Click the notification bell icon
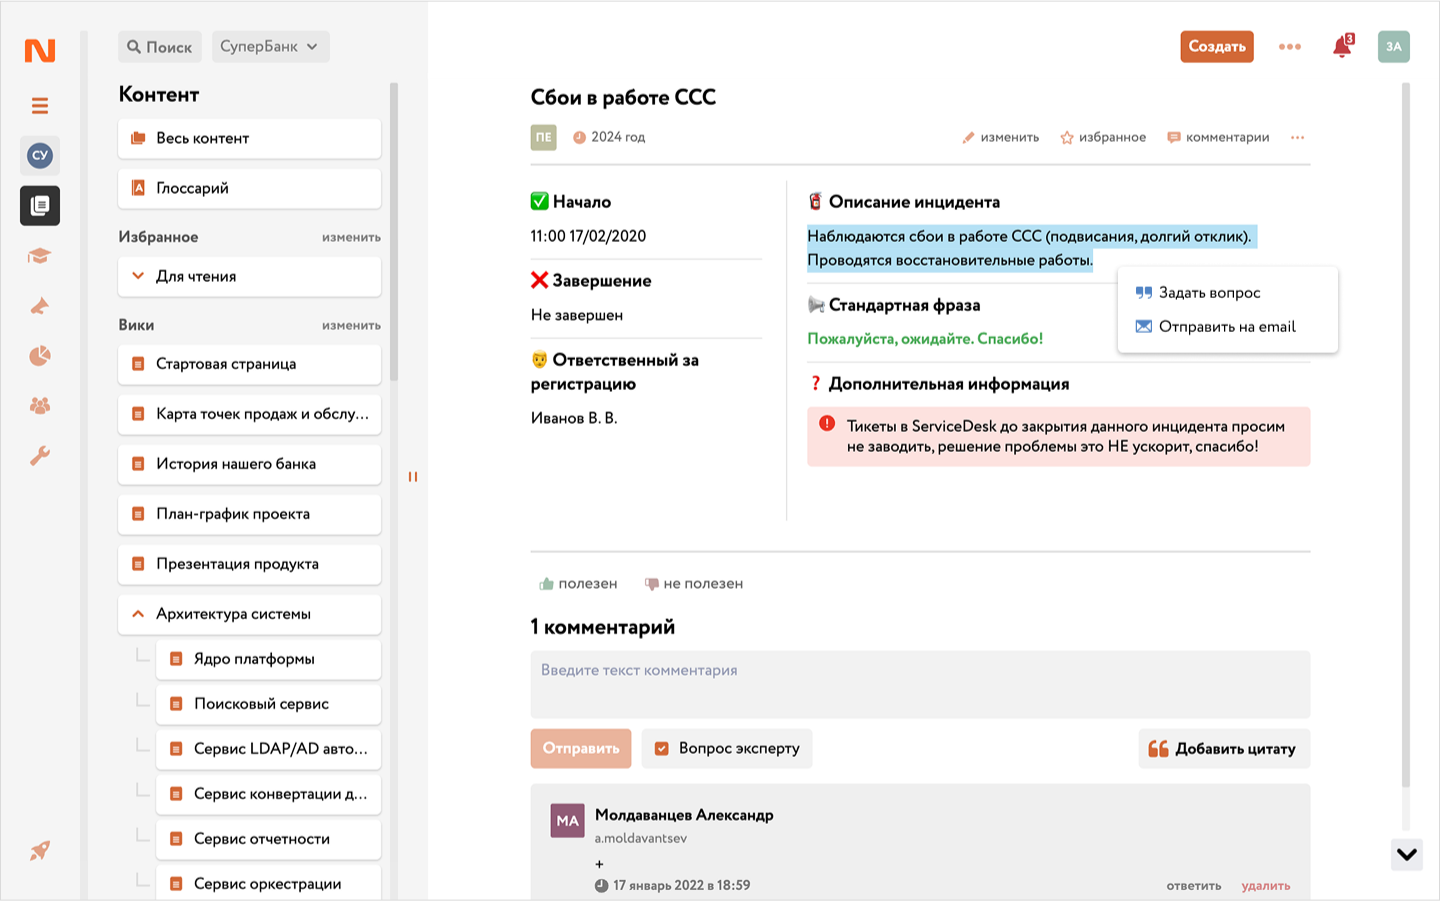1440x901 pixels. [1342, 47]
